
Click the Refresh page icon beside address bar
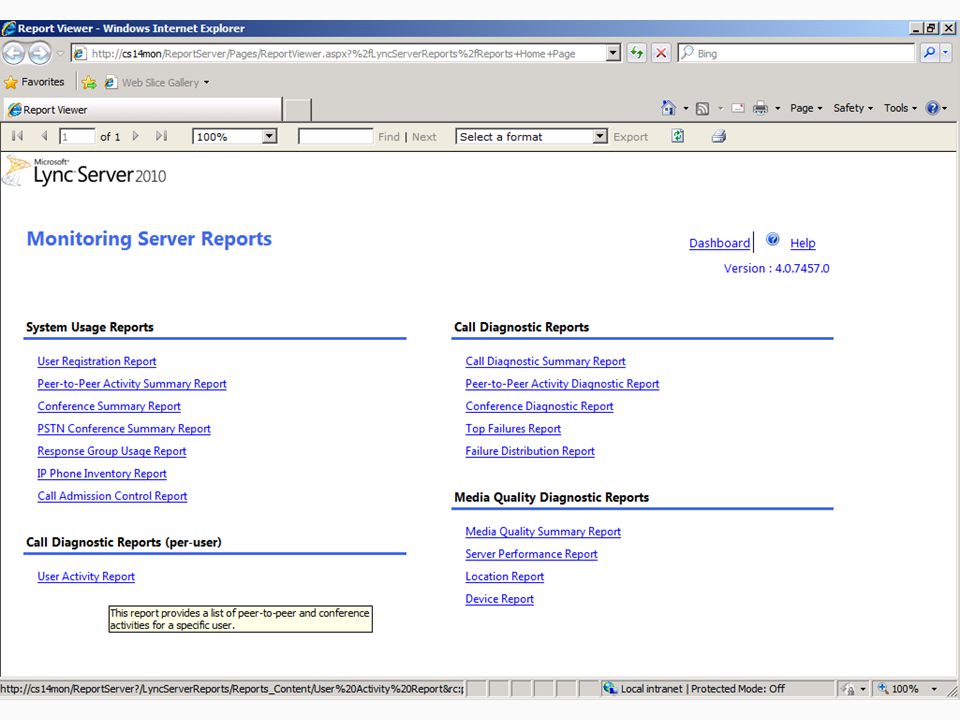(x=637, y=53)
